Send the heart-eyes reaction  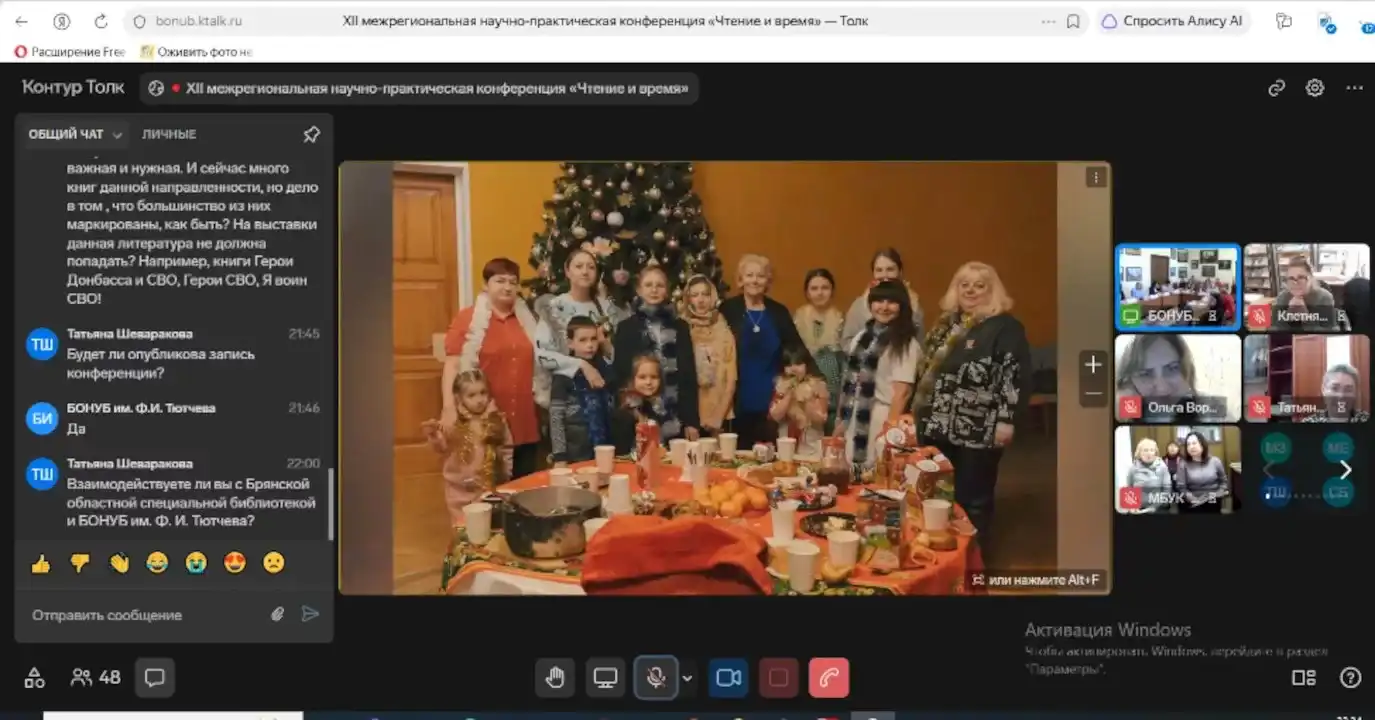tap(235, 563)
